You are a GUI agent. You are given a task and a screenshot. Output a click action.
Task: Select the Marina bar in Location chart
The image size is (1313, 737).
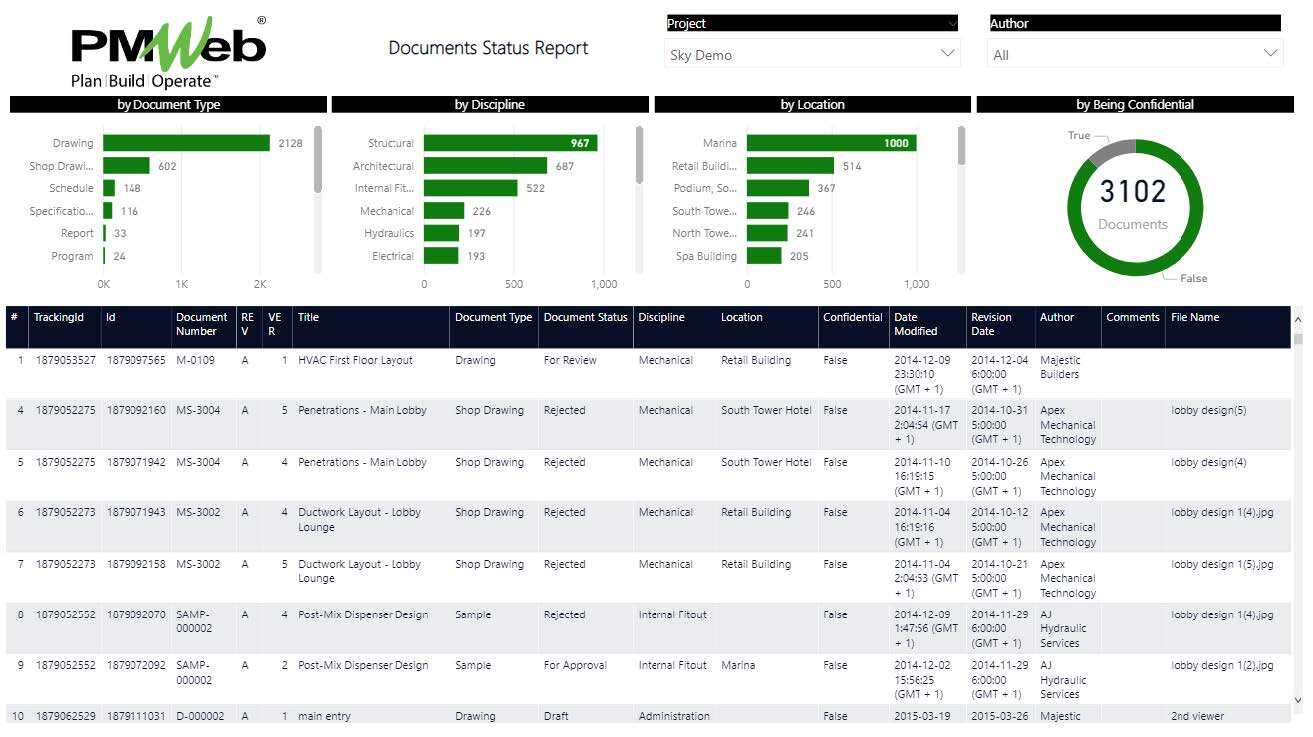click(x=830, y=143)
